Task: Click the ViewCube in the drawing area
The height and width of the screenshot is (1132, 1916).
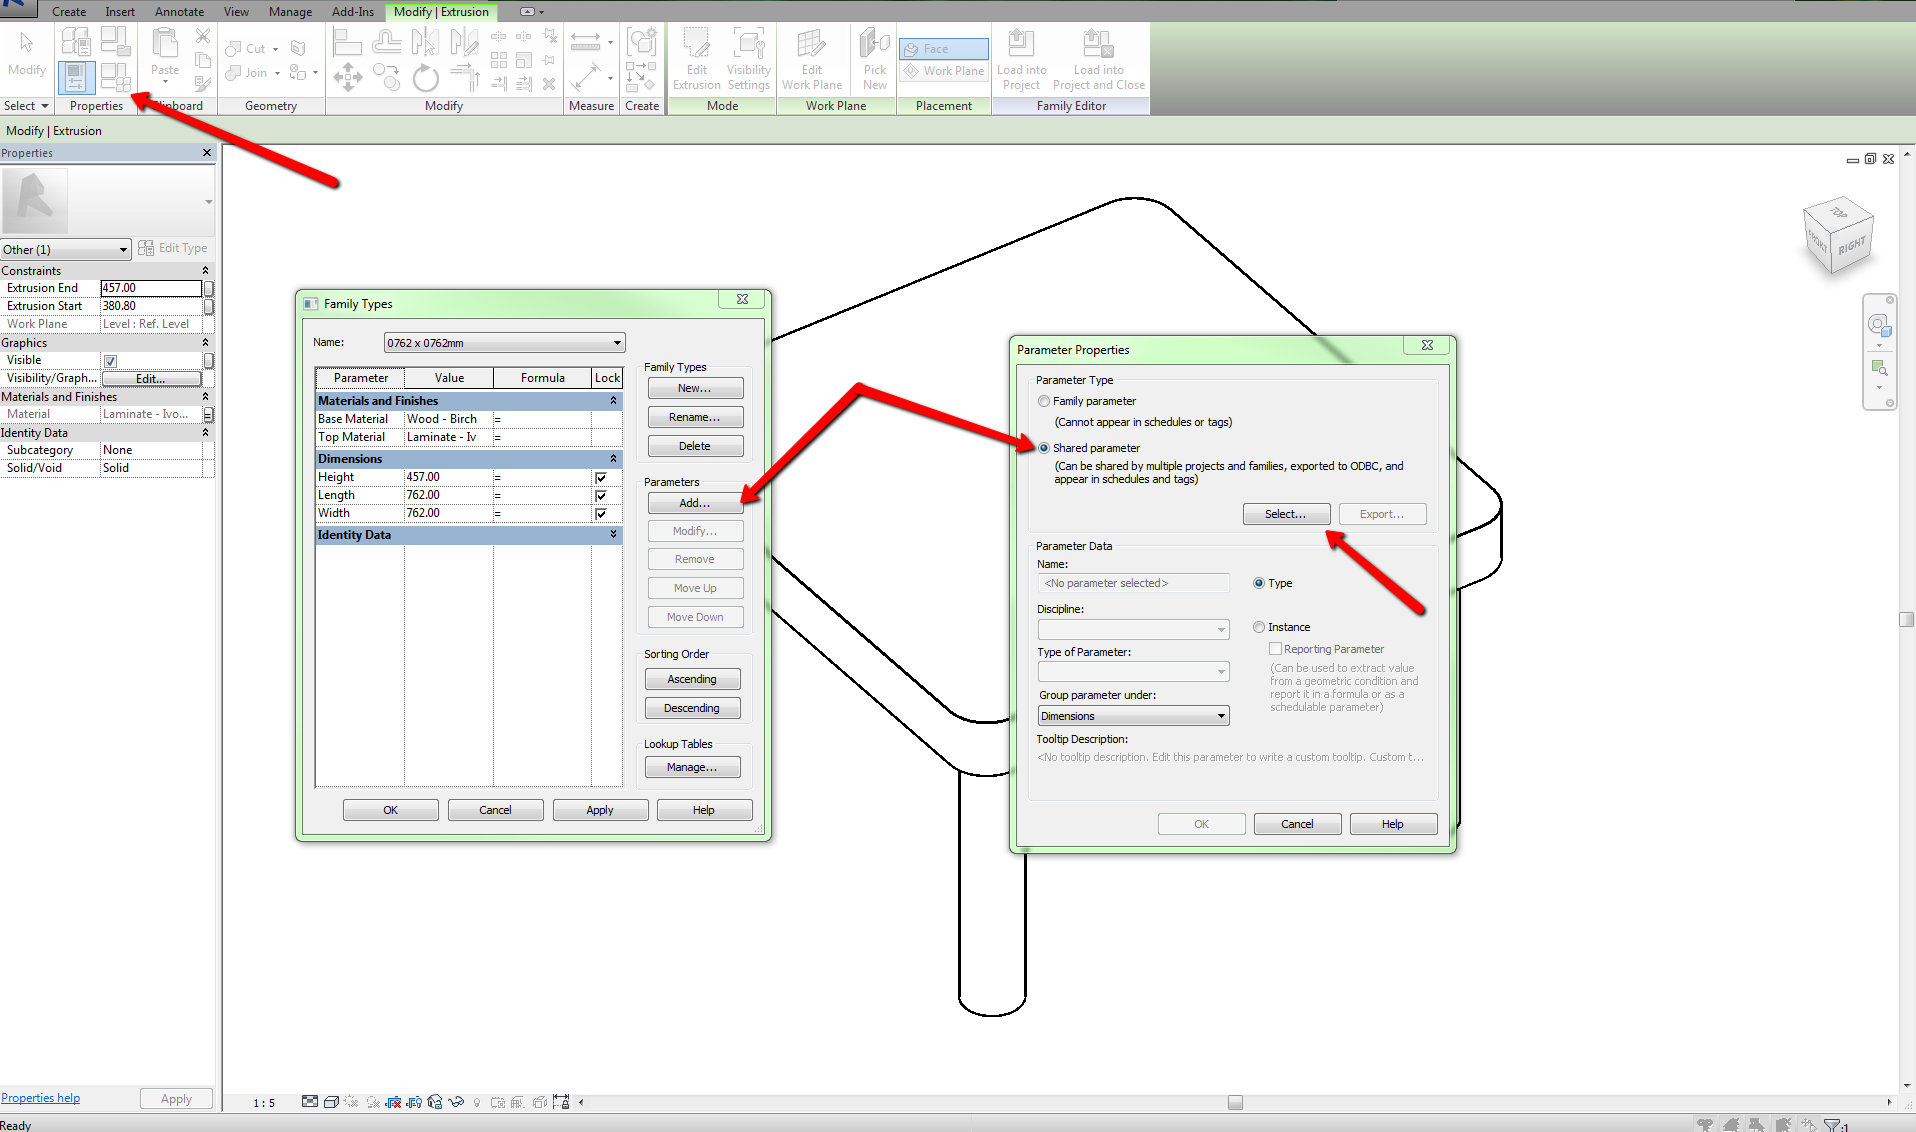Action: [1838, 236]
